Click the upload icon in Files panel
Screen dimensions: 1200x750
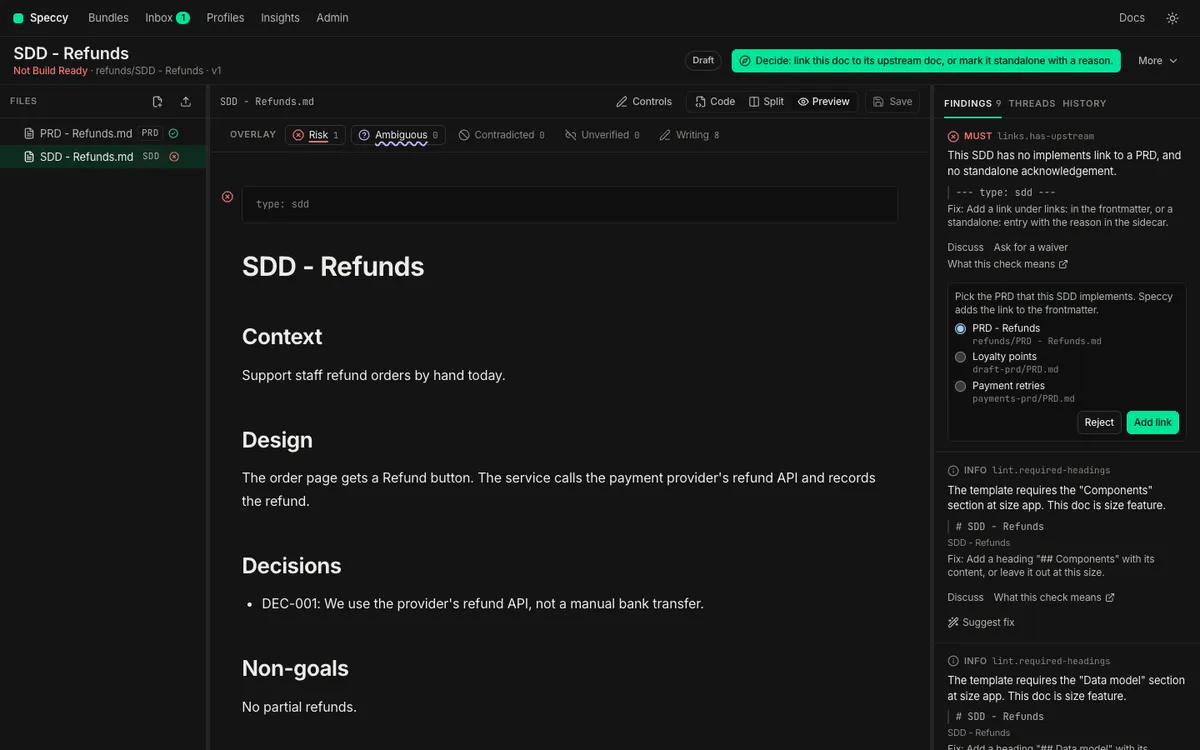(x=186, y=102)
